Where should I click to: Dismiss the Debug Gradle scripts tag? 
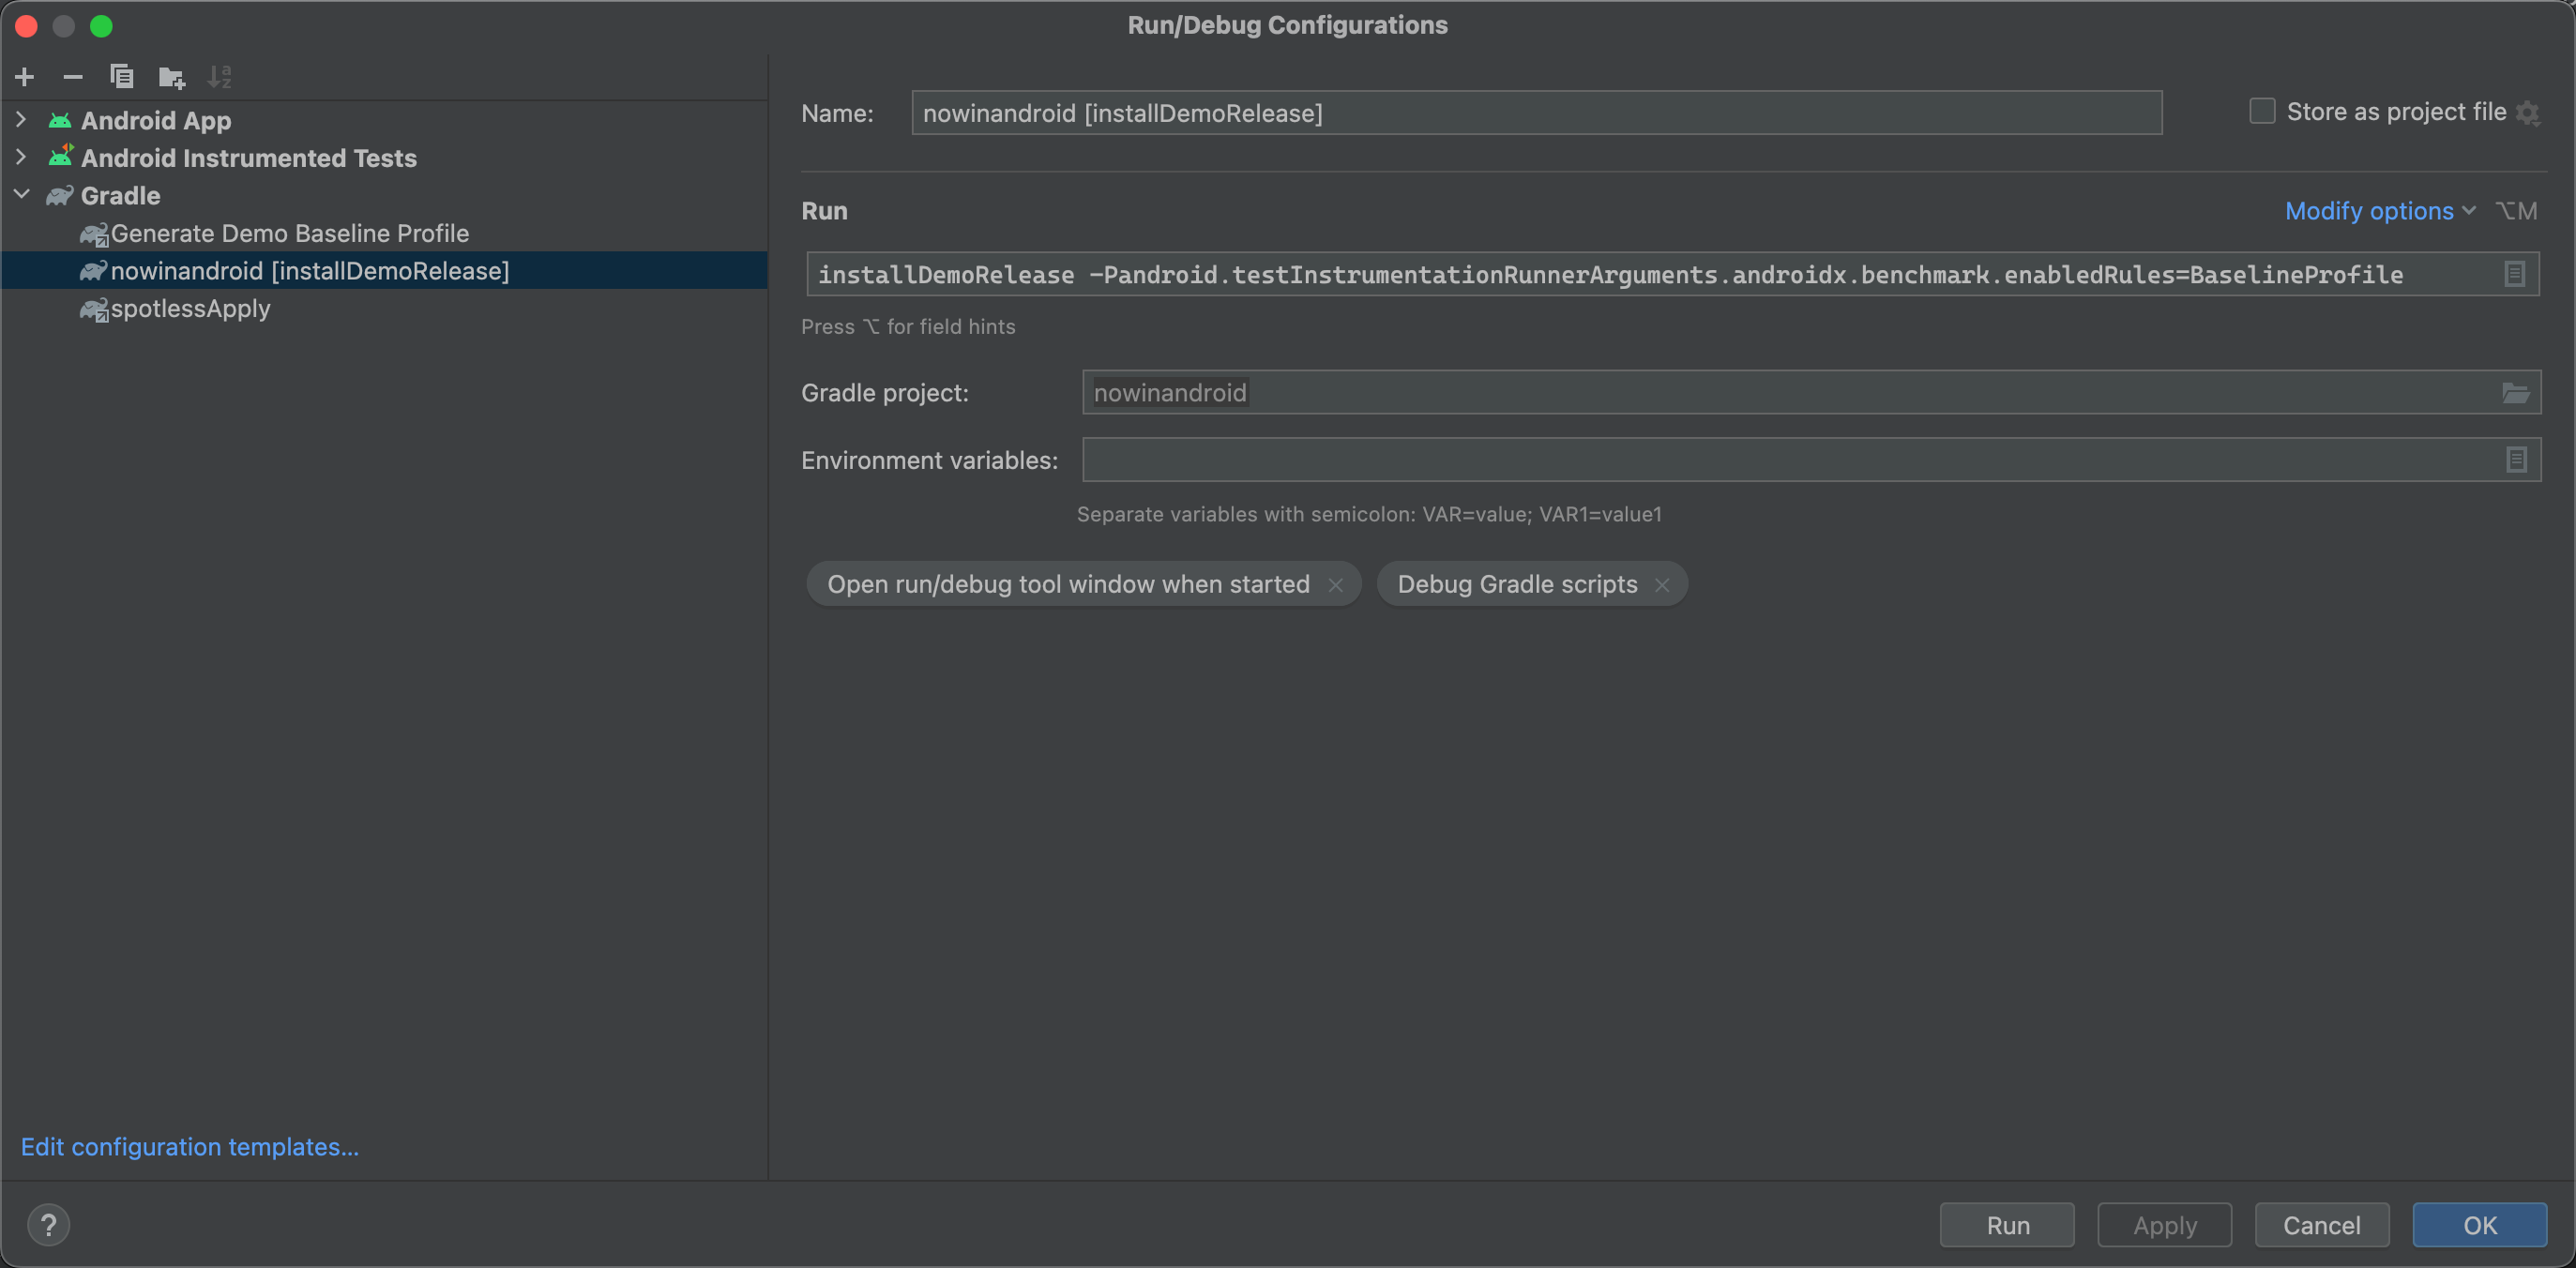(x=1662, y=583)
